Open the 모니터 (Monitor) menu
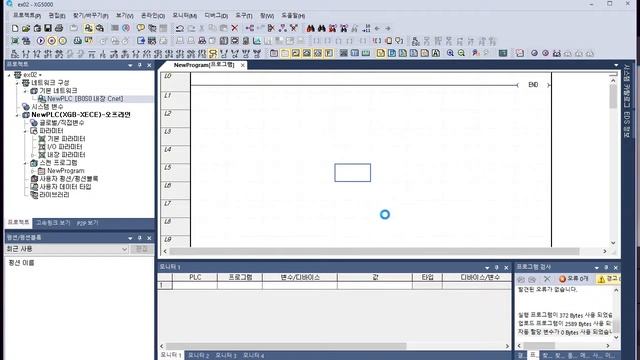 [x=184, y=16]
